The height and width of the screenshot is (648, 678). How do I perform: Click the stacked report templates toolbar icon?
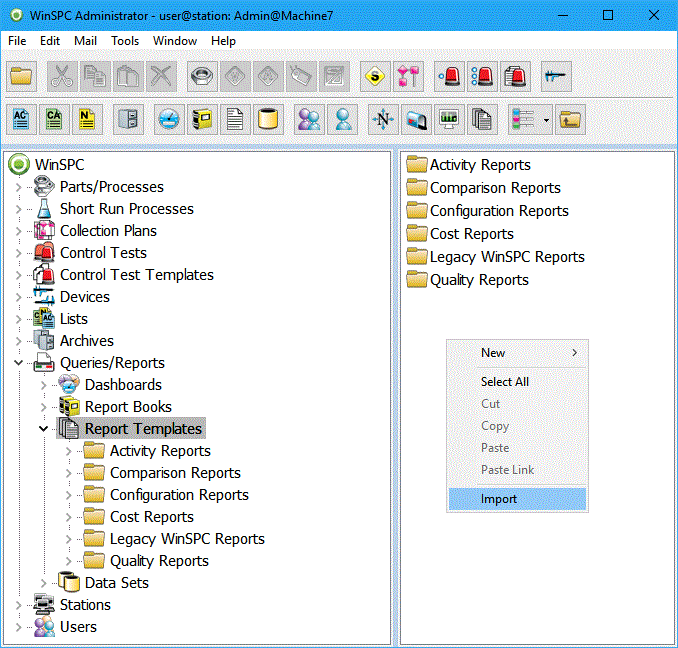tap(482, 119)
